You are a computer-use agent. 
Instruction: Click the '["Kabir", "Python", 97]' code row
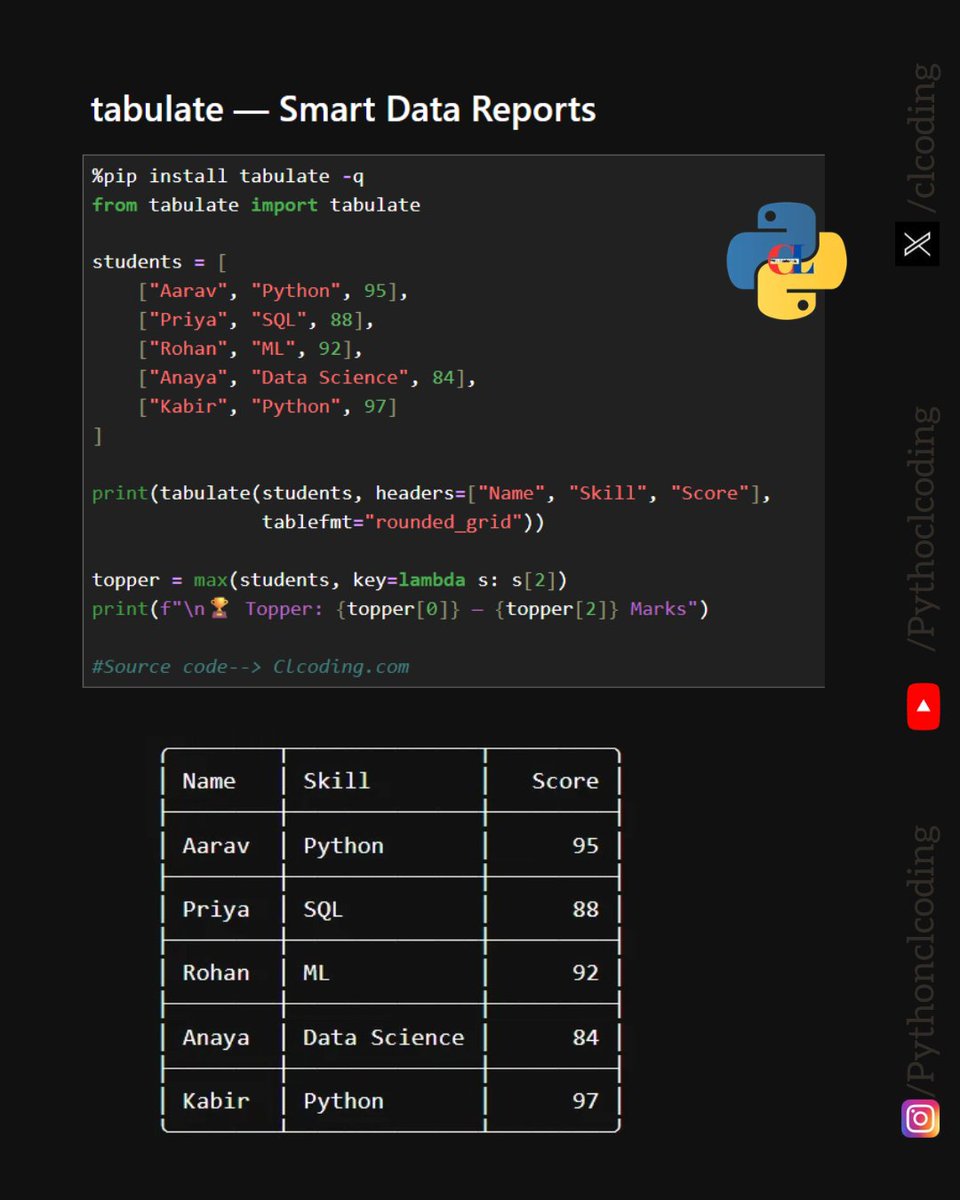click(267, 407)
